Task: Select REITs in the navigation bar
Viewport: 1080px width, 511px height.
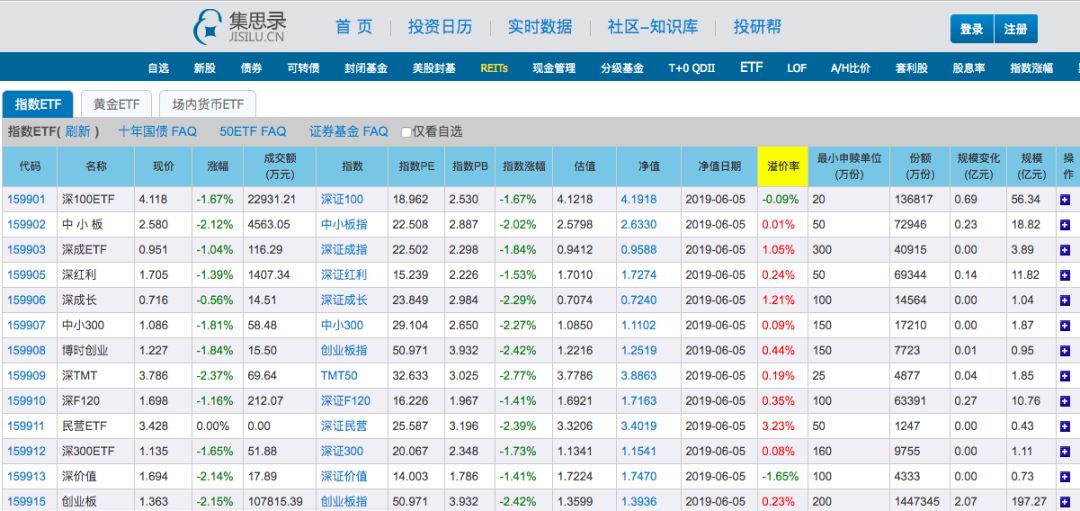Action: pyautogui.click(x=494, y=68)
